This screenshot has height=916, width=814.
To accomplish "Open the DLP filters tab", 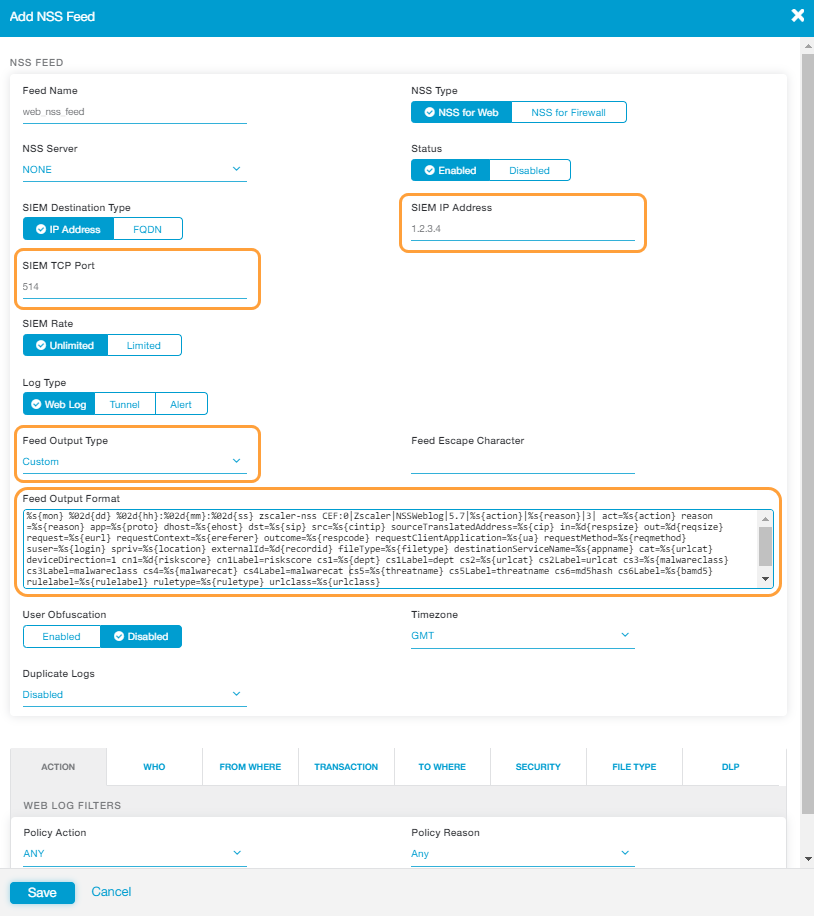I will [x=729, y=766].
